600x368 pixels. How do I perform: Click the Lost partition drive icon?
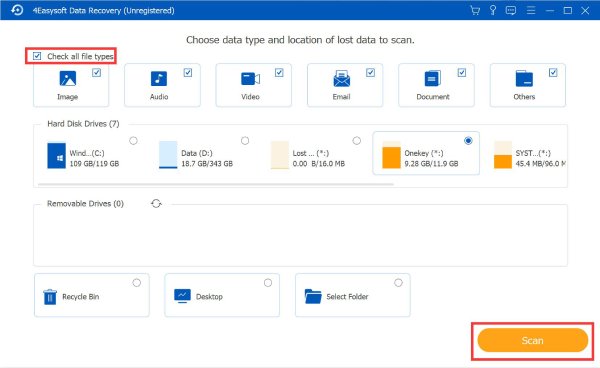(280, 155)
